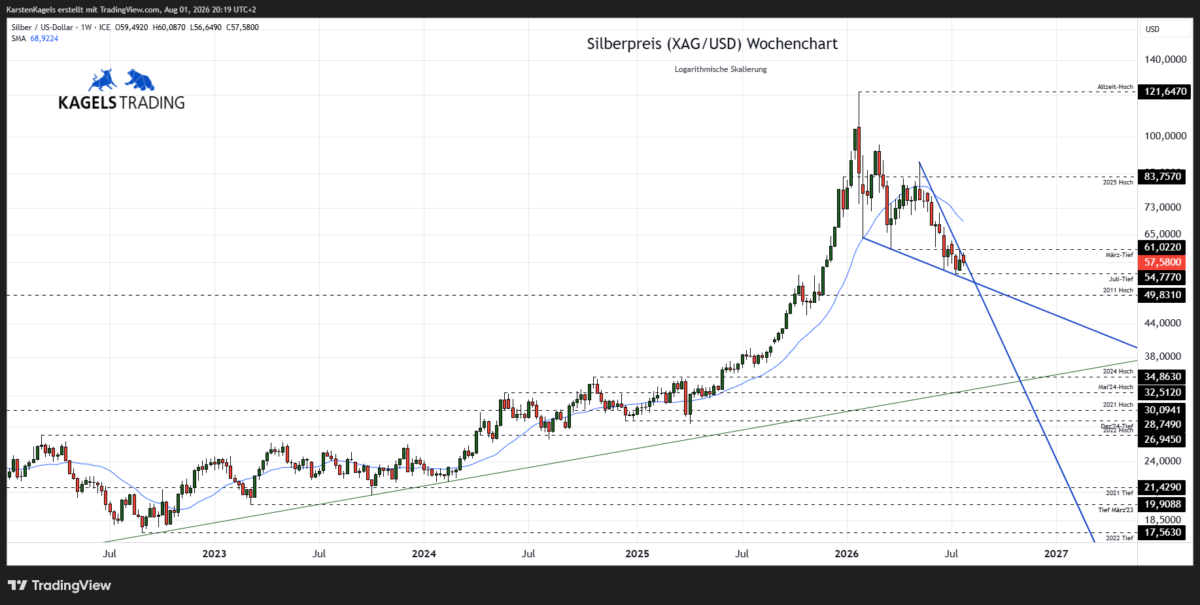Click the 'Mai'24-Hoch' level label
Viewport: 1200px width, 605px height.
[x=1116, y=387]
